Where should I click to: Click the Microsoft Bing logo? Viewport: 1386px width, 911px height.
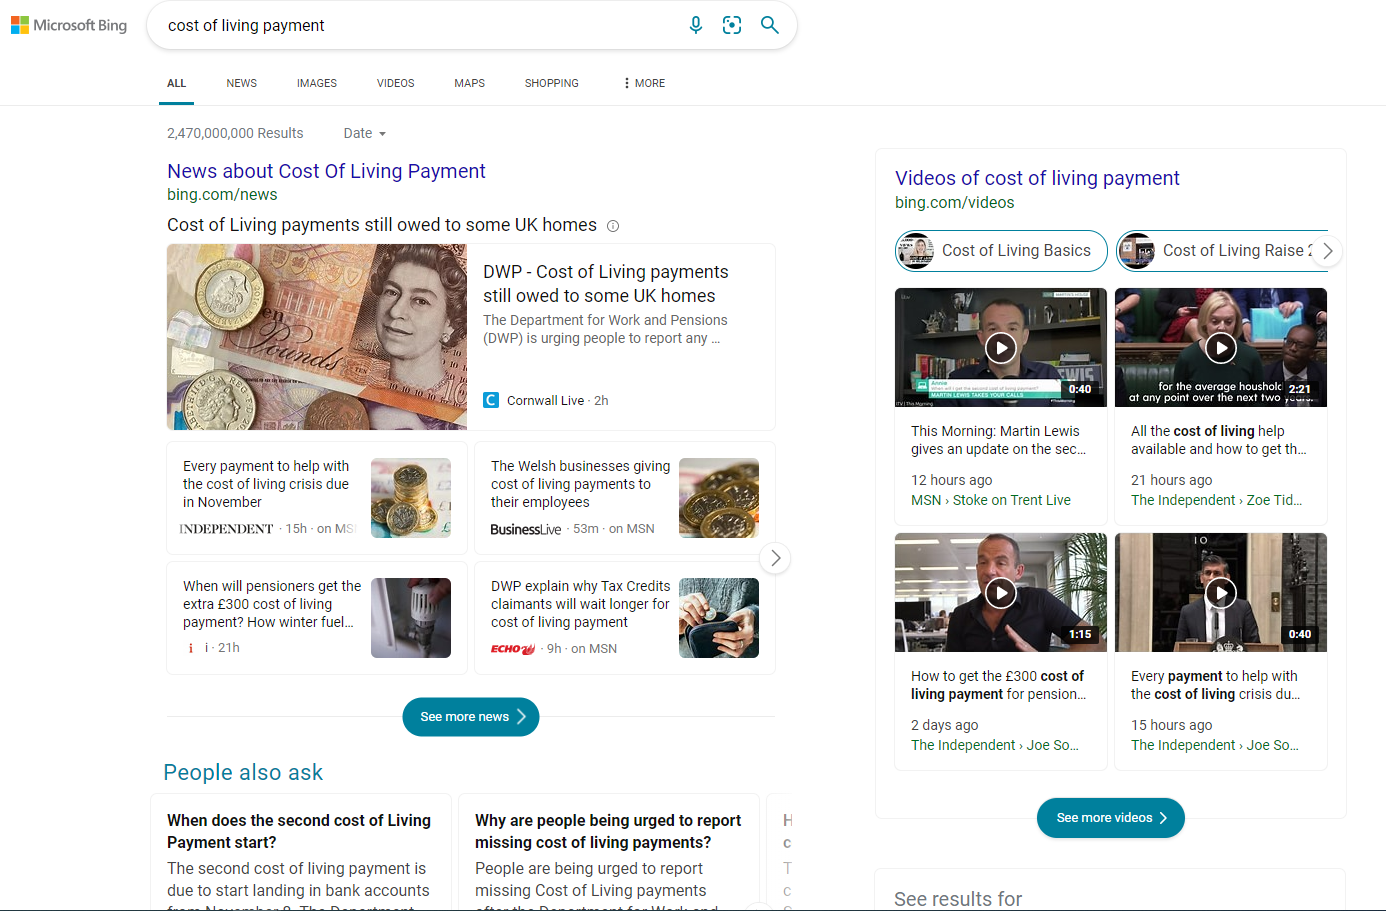[69, 25]
